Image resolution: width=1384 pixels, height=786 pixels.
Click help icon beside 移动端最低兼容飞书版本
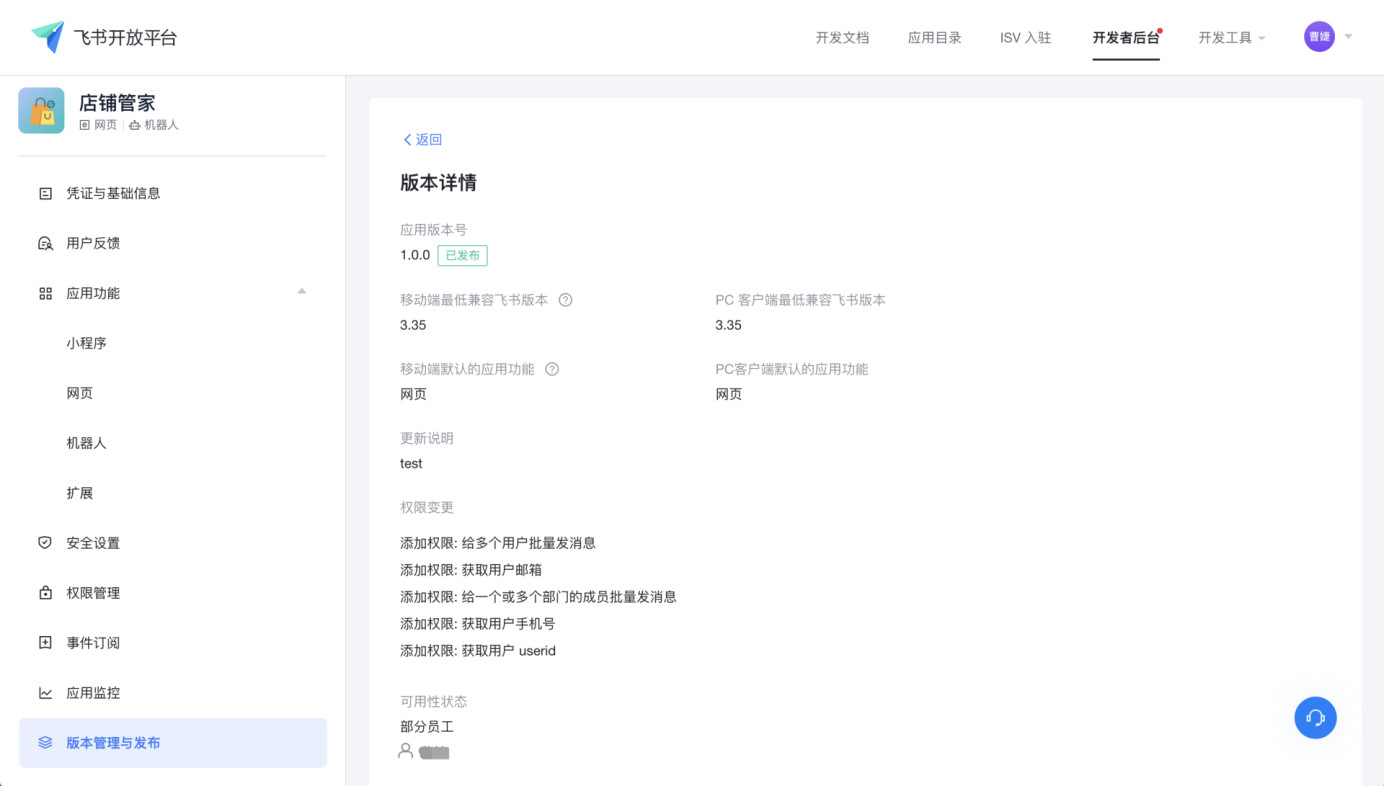tap(565, 300)
